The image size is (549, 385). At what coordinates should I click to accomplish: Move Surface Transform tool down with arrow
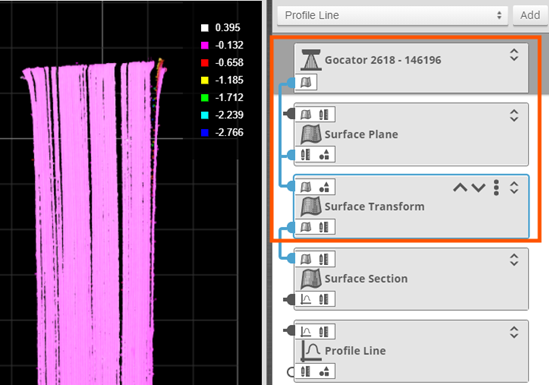478,188
